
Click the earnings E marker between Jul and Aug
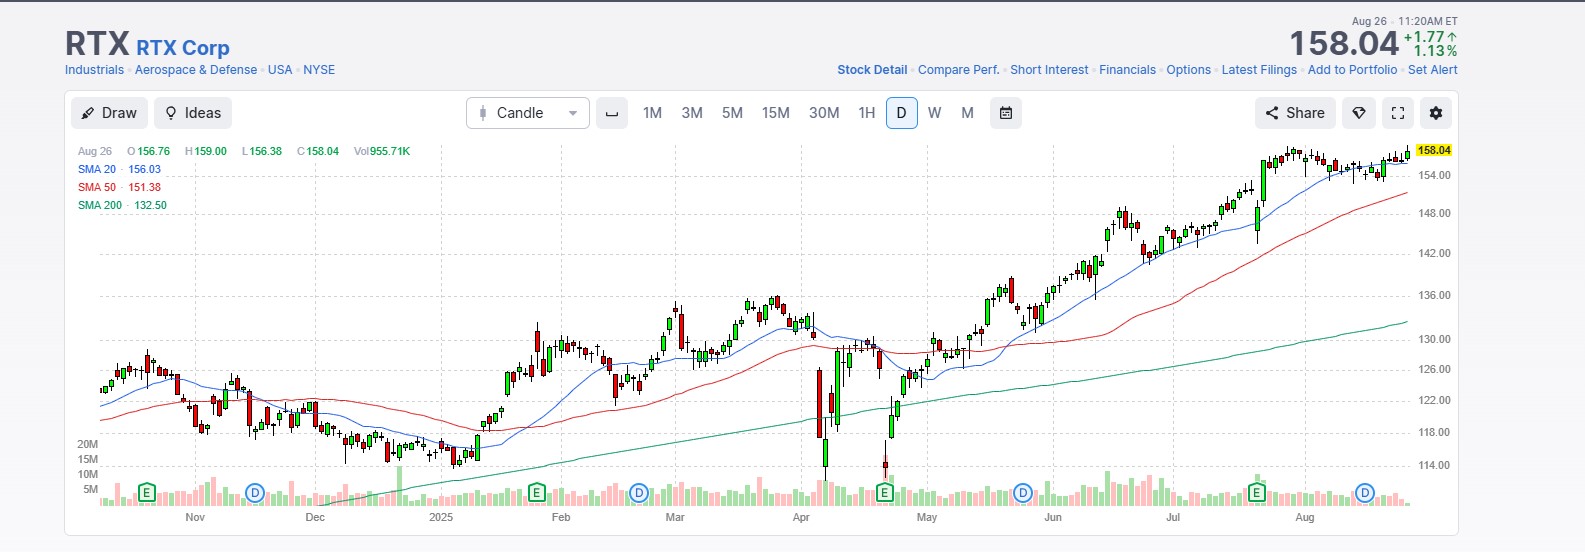pyautogui.click(x=1257, y=492)
